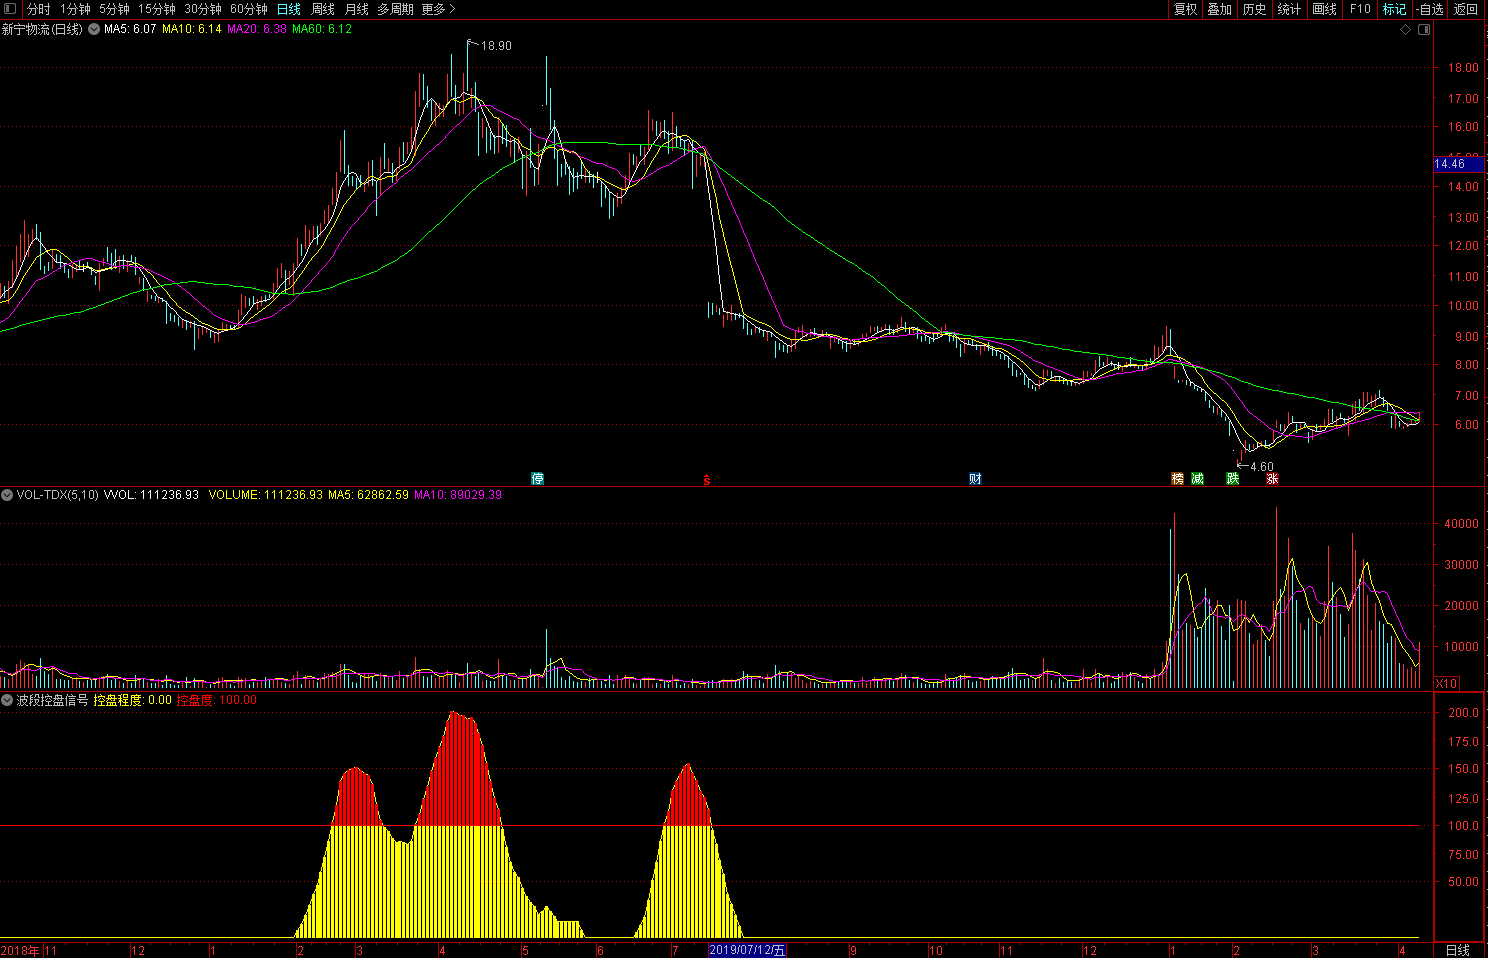The width and height of the screenshot is (1488, 958).
Task: Click the 停 suspension marker icon
Action: tap(537, 479)
